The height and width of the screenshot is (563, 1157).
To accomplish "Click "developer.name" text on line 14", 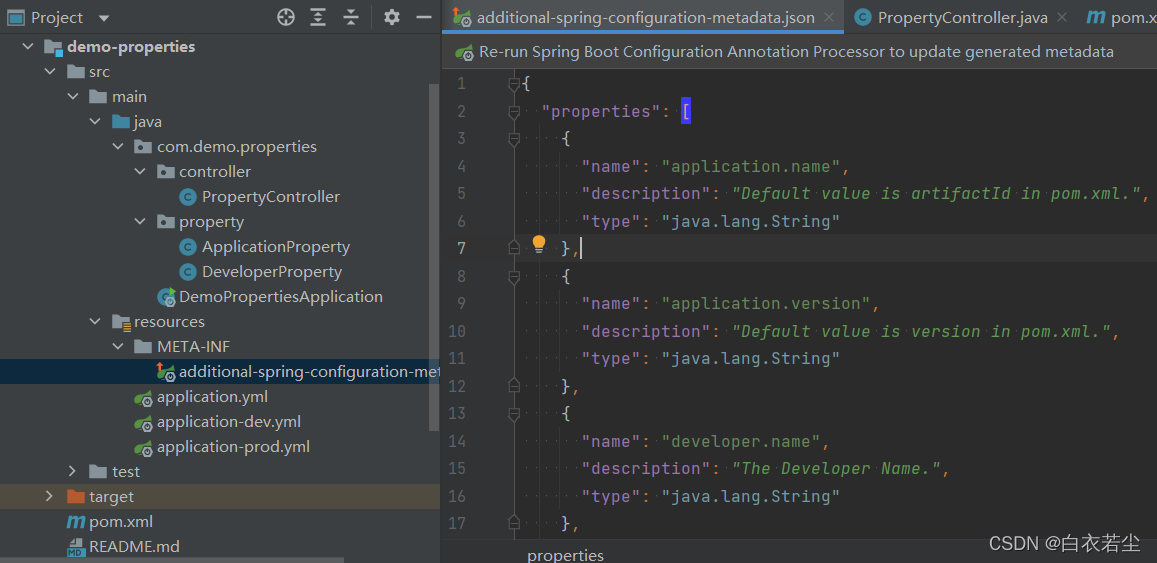I will [x=741, y=441].
